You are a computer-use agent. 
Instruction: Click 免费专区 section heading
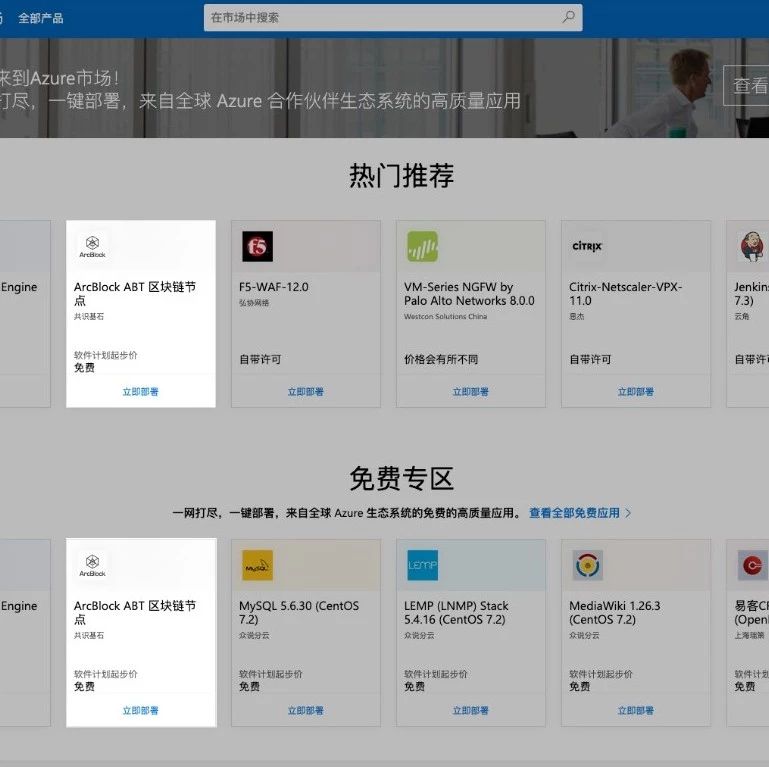pyautogui.click(x=402, y=479)
